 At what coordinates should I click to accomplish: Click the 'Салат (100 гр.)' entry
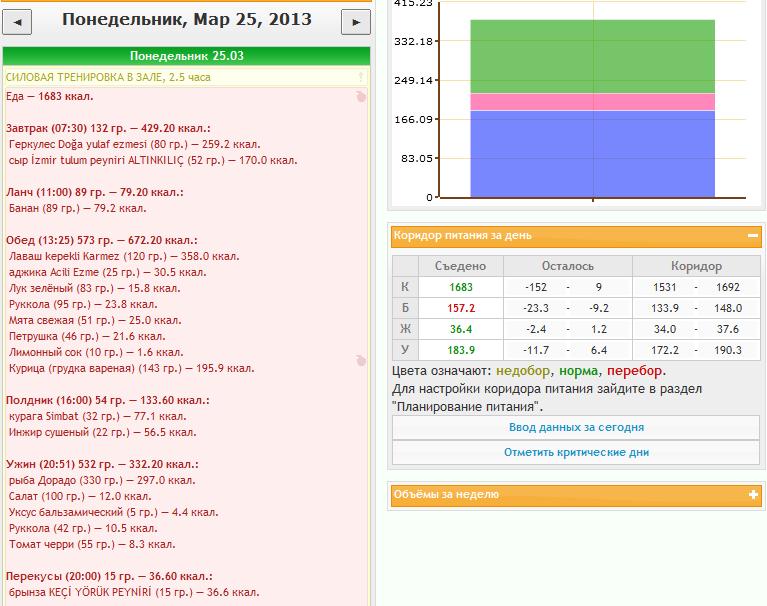point(80,496)
